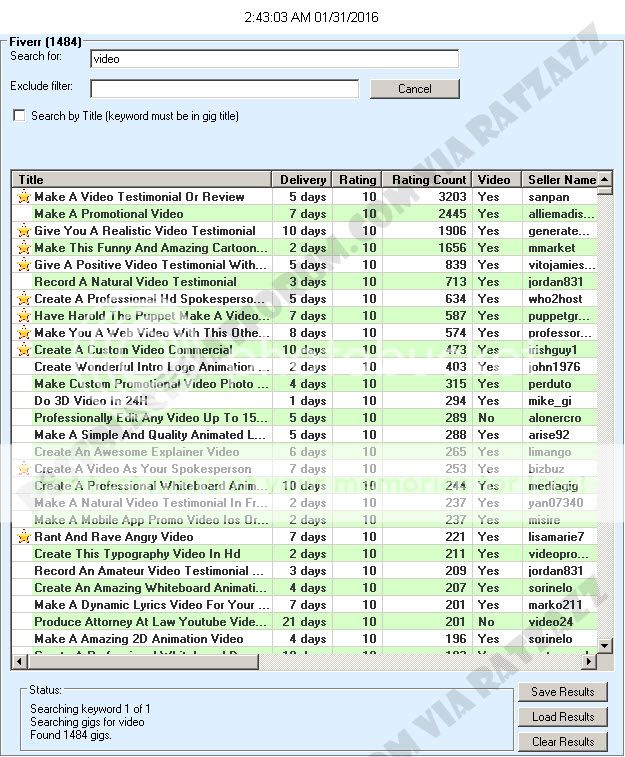The height and width of the screenshot is (757, 625).
Task: Select the Record A Natural Video Testimonial row
Action: pyautogui.click(x=305, y=282)
